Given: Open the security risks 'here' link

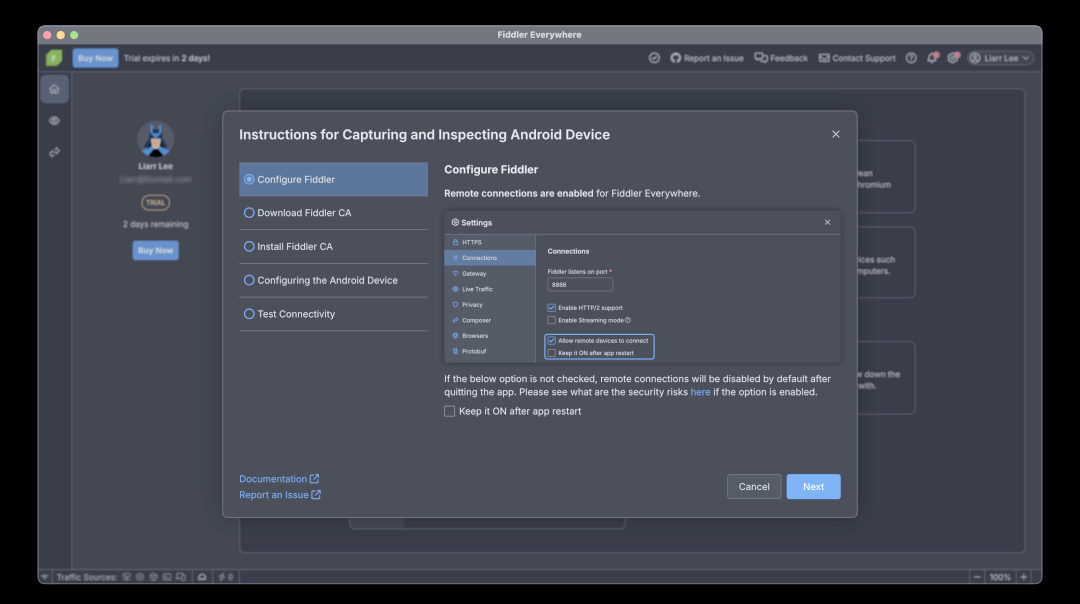Looking at the screenshot, I should [x=700, y=392].
